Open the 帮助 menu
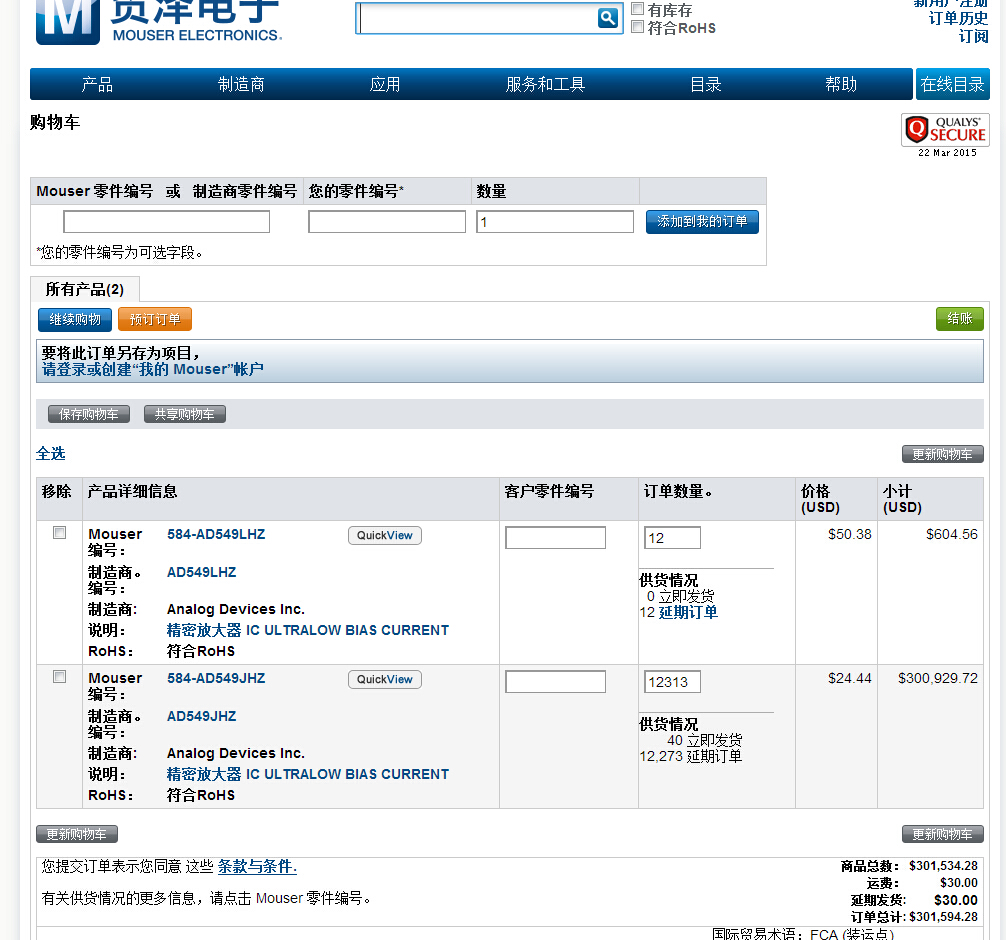 click(x=841, y=84)
